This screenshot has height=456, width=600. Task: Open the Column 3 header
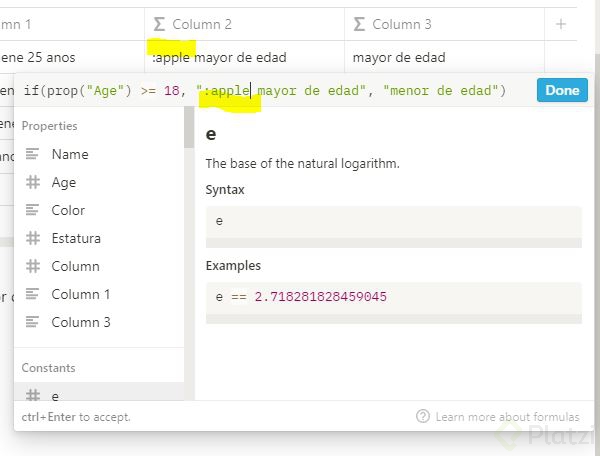pos(444,24)
